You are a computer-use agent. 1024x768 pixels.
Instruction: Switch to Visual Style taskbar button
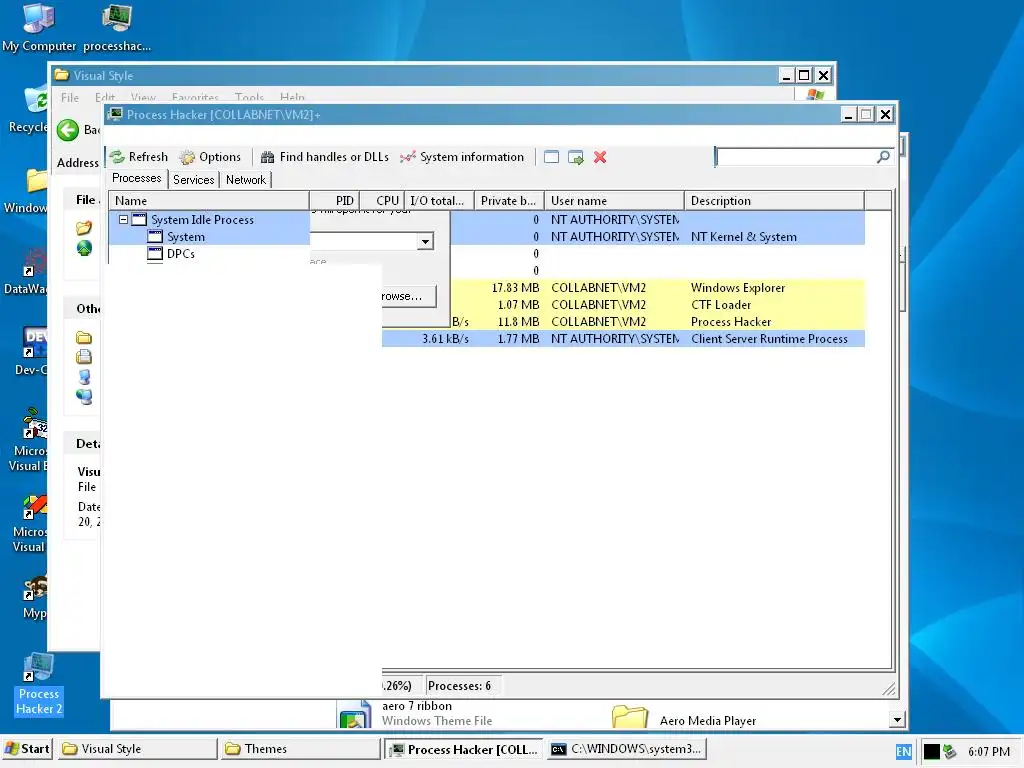tap(136, 748)
